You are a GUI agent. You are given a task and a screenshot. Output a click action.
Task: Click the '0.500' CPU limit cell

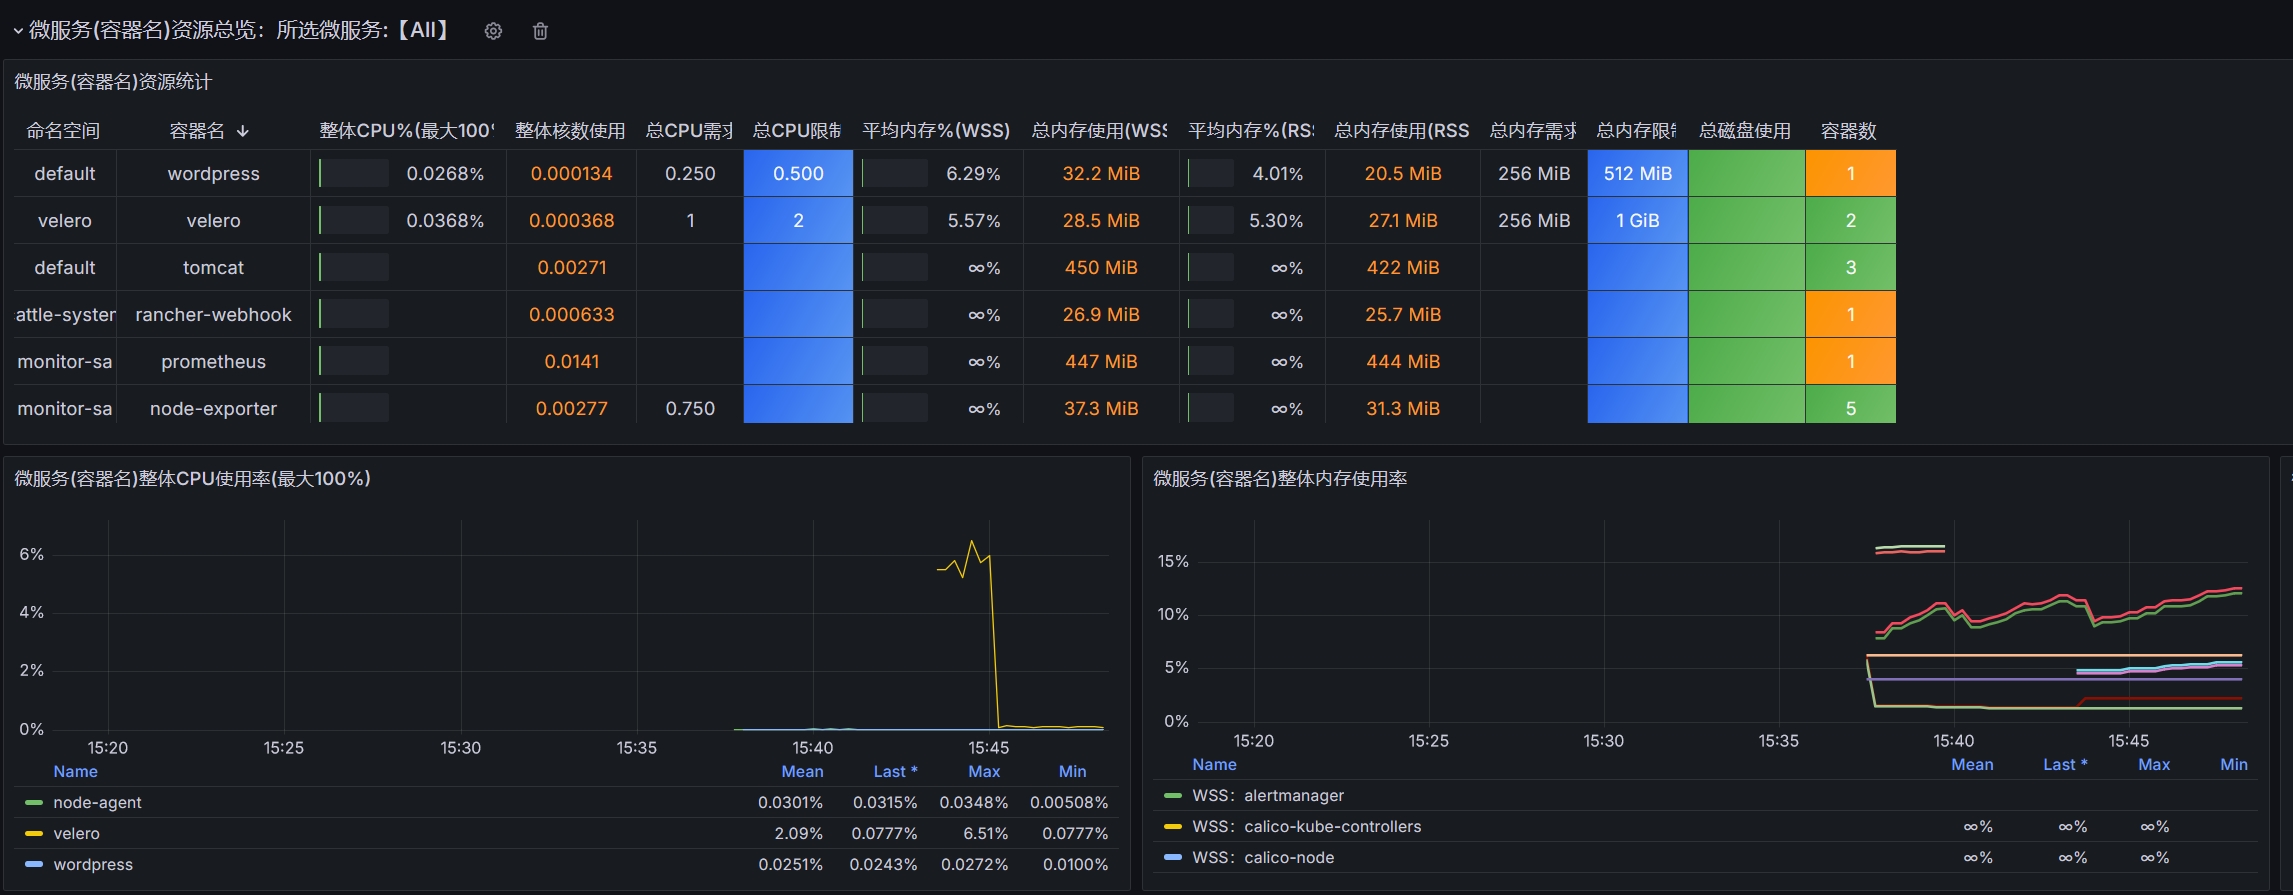click(798, 173)
